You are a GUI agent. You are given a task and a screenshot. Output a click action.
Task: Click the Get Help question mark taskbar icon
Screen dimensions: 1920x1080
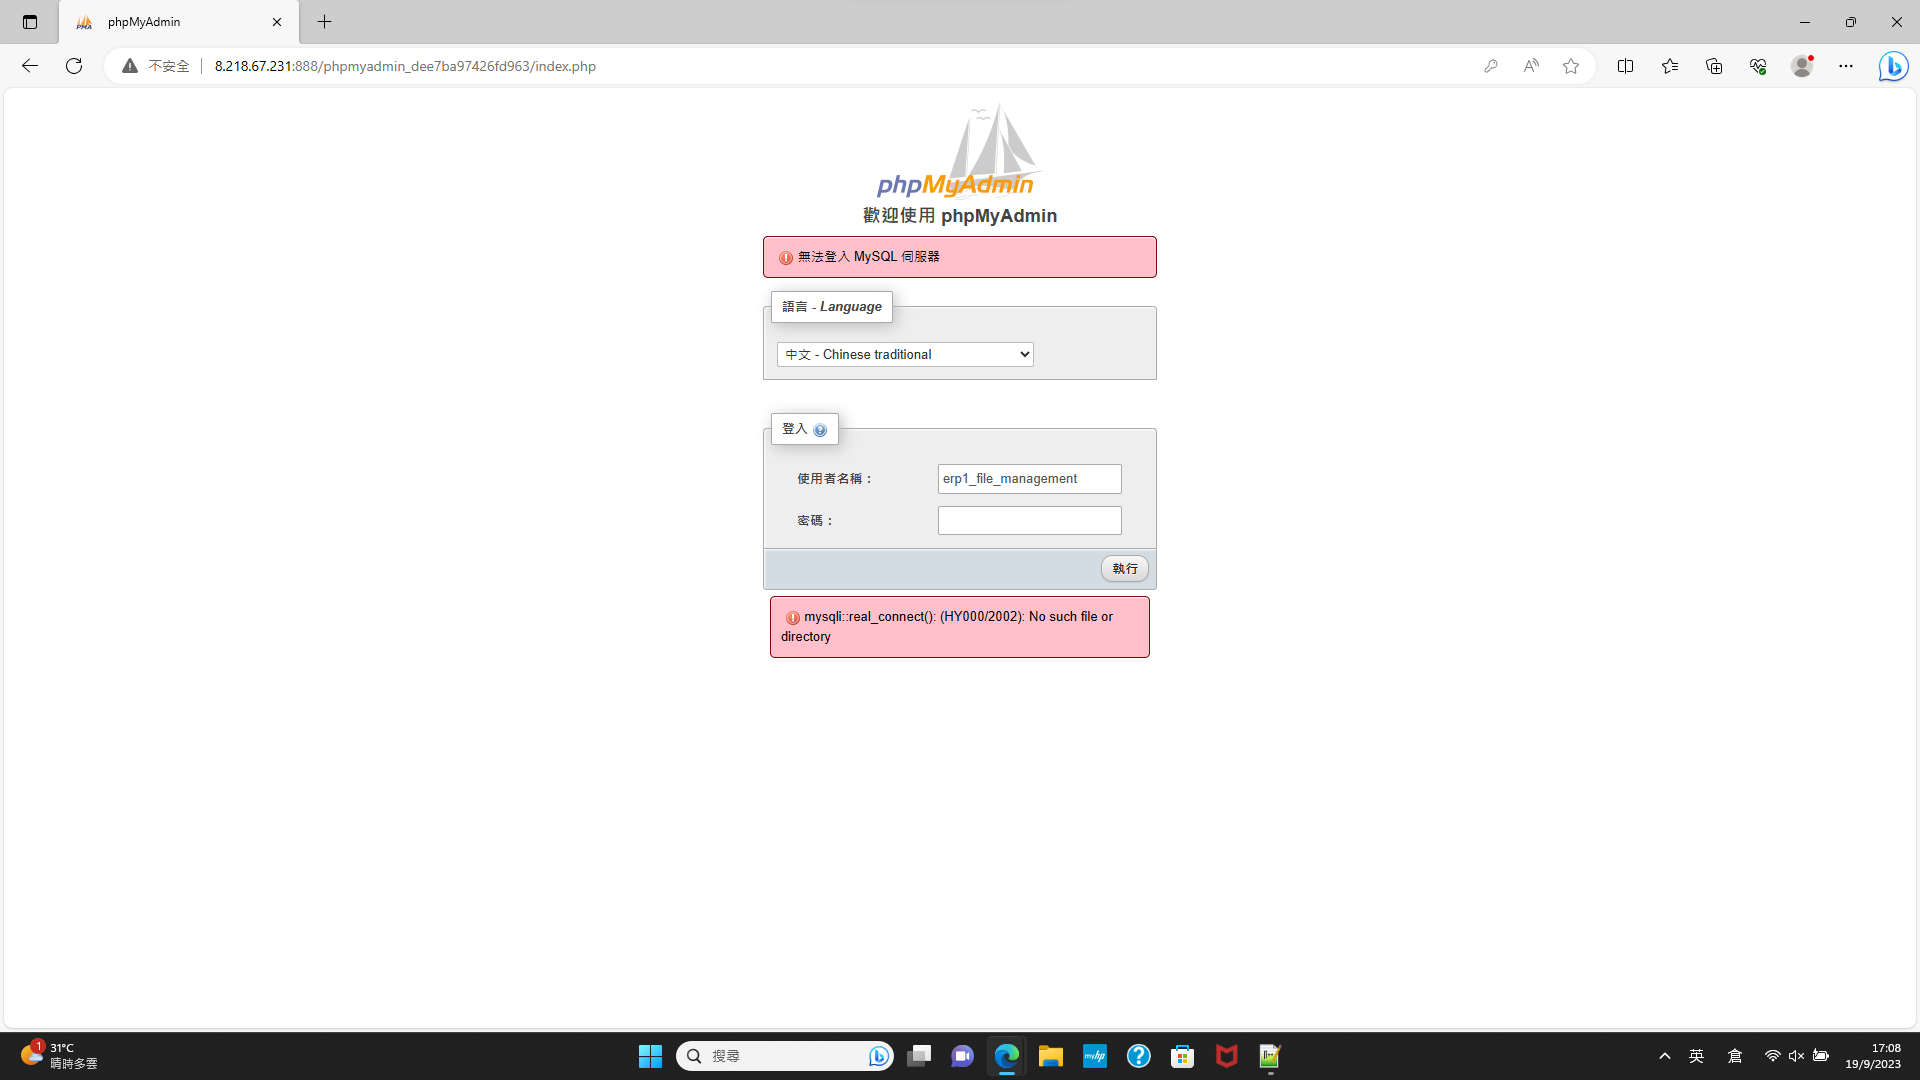click(x=1139, y=1056)
